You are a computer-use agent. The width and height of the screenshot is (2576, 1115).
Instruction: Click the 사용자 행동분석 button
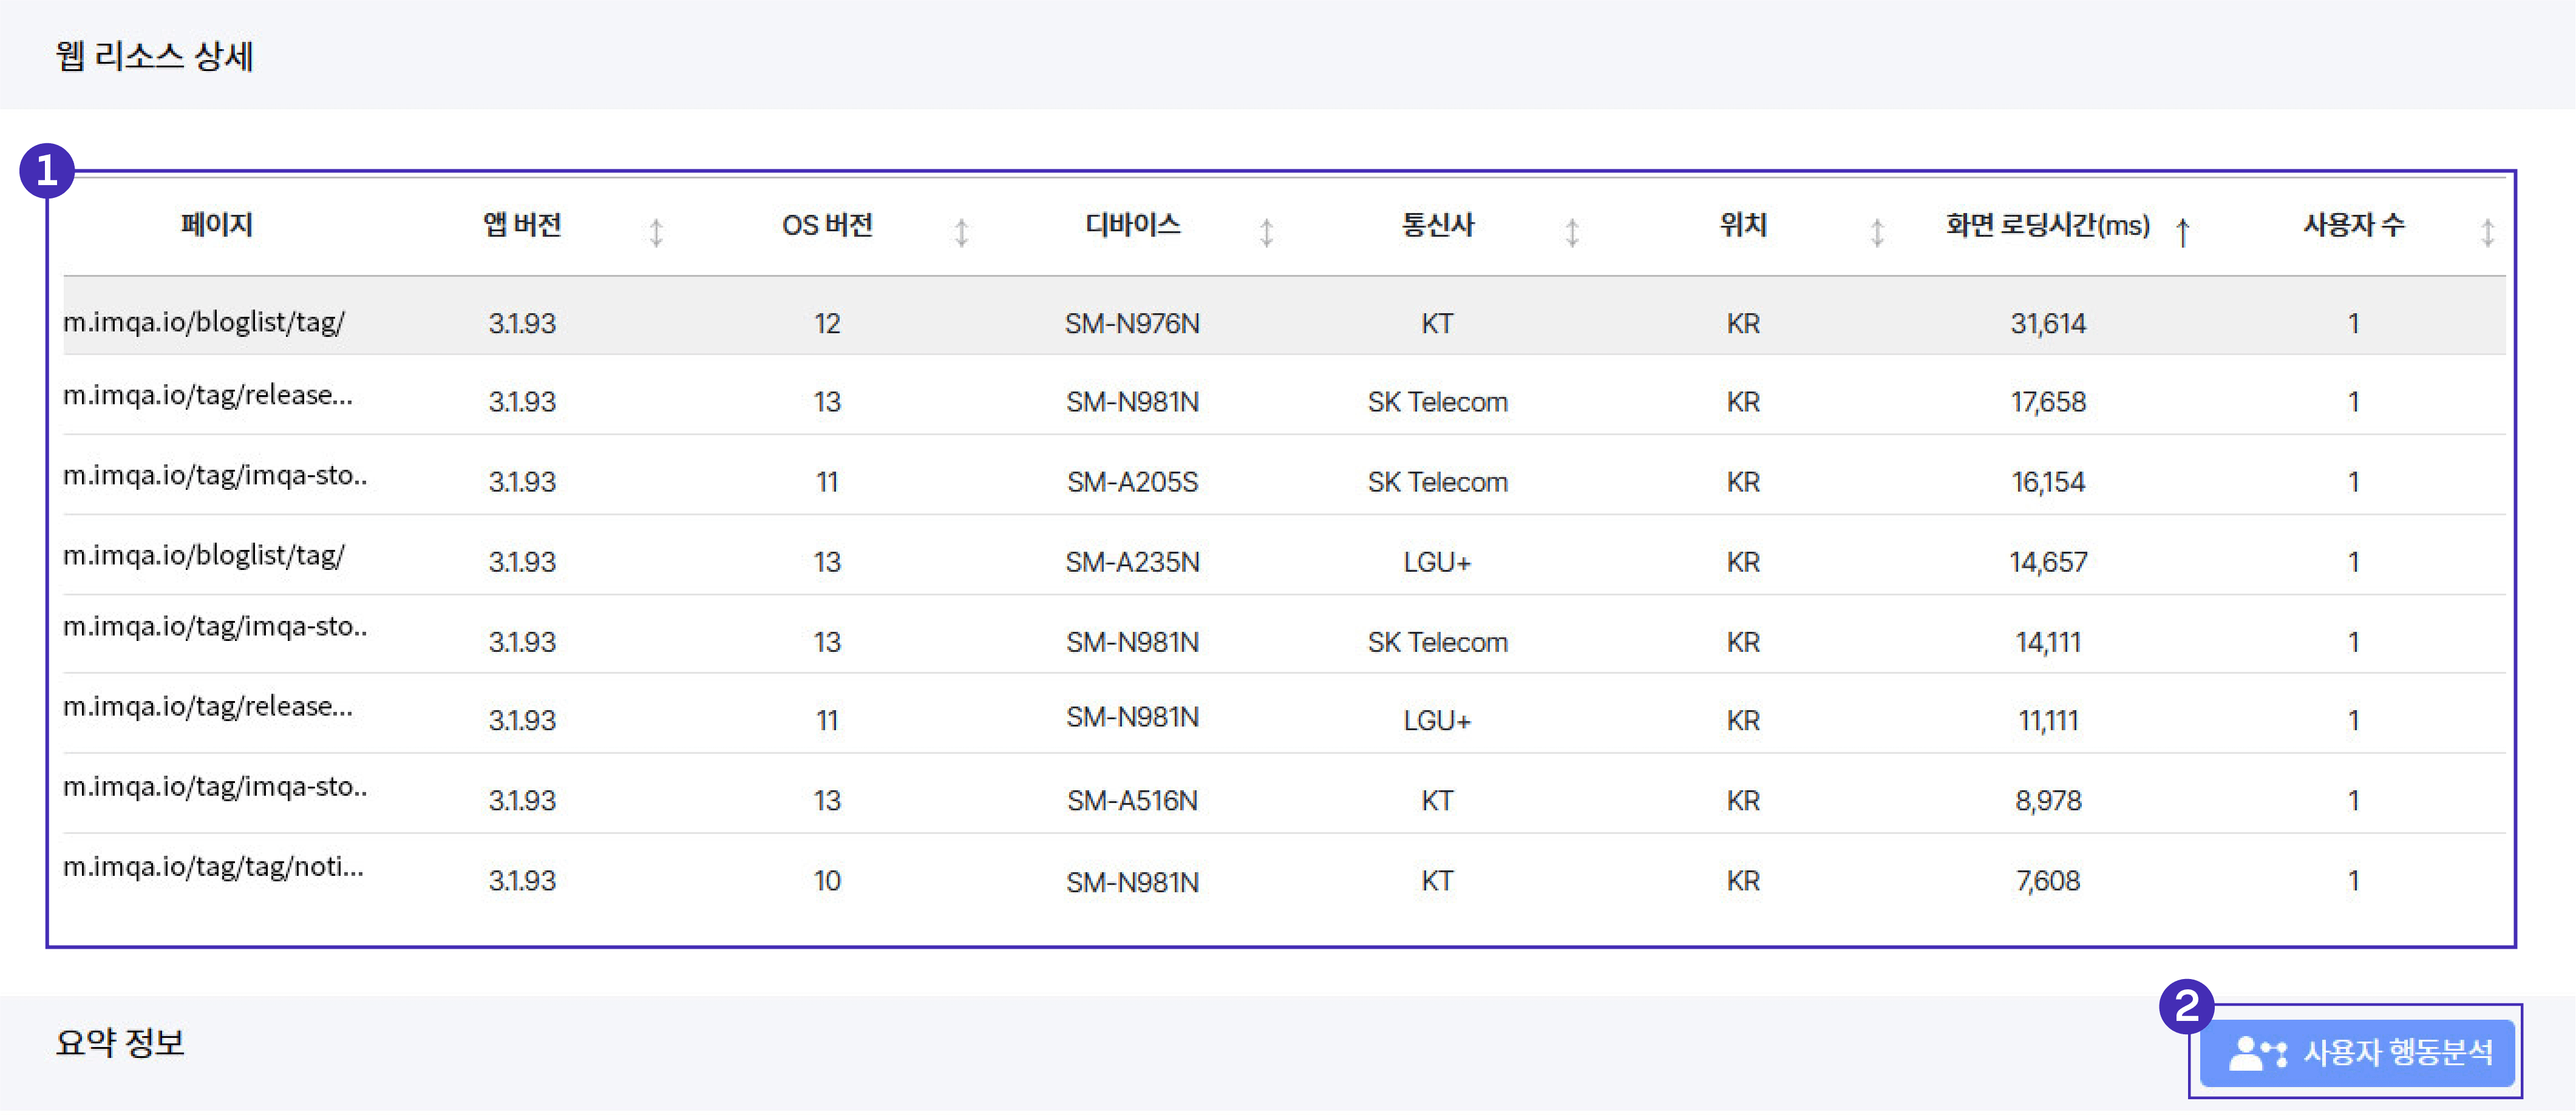click(x=2358, y=1053)
